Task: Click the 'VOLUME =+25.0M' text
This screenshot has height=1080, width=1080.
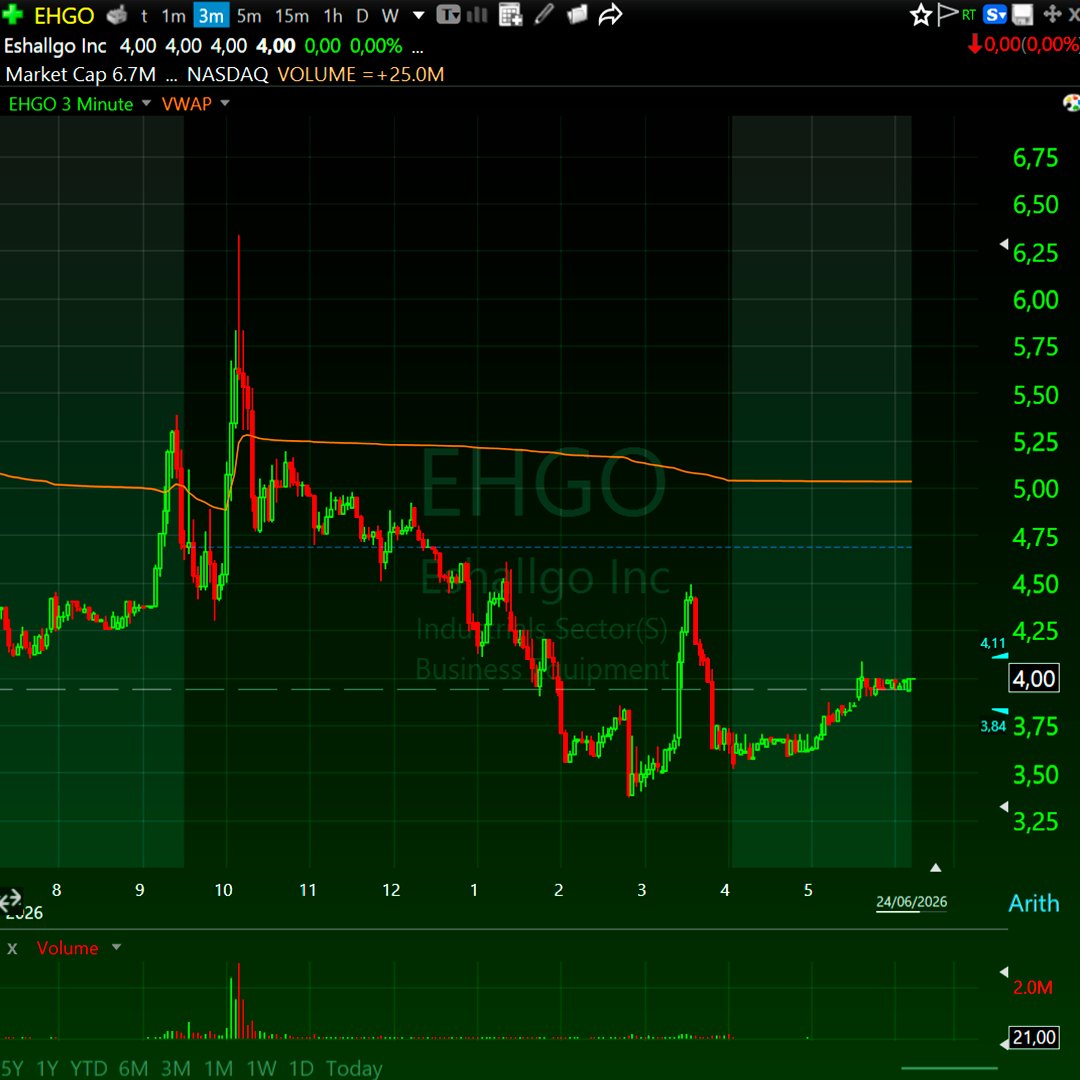Action: click(x=360, y=74)
